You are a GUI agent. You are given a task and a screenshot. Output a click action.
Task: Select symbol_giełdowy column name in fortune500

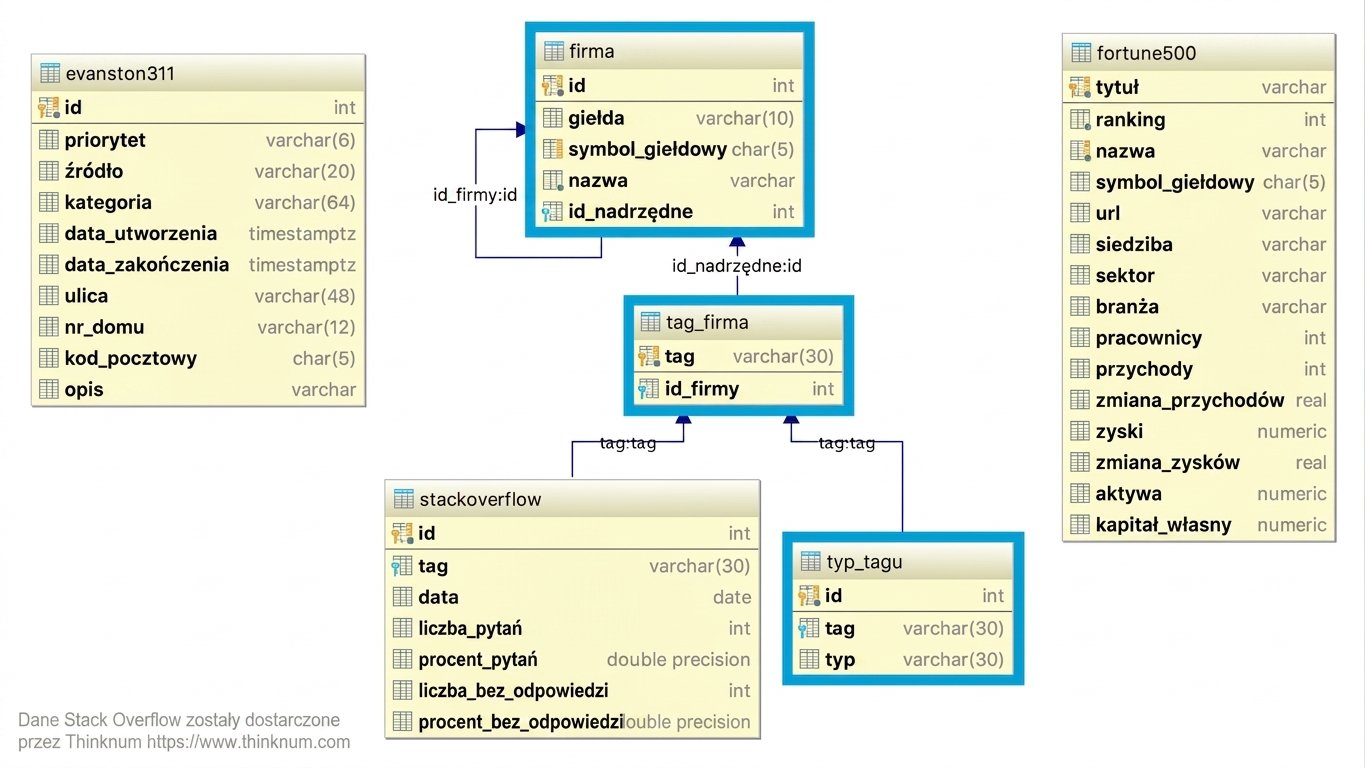tap(1175, 182)
